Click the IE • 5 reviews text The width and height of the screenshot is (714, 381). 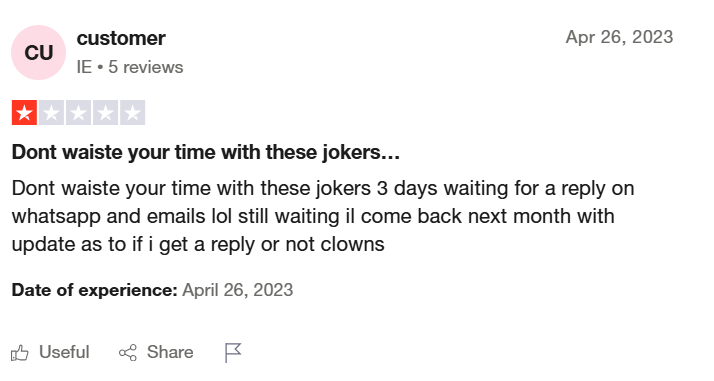[x=130, y=67]
